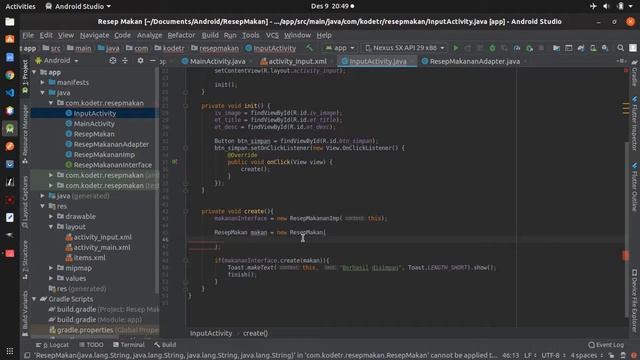Click Sync Project with Gradle Files icon
Screen dimensions: 640x360
(x=581, y=48)
